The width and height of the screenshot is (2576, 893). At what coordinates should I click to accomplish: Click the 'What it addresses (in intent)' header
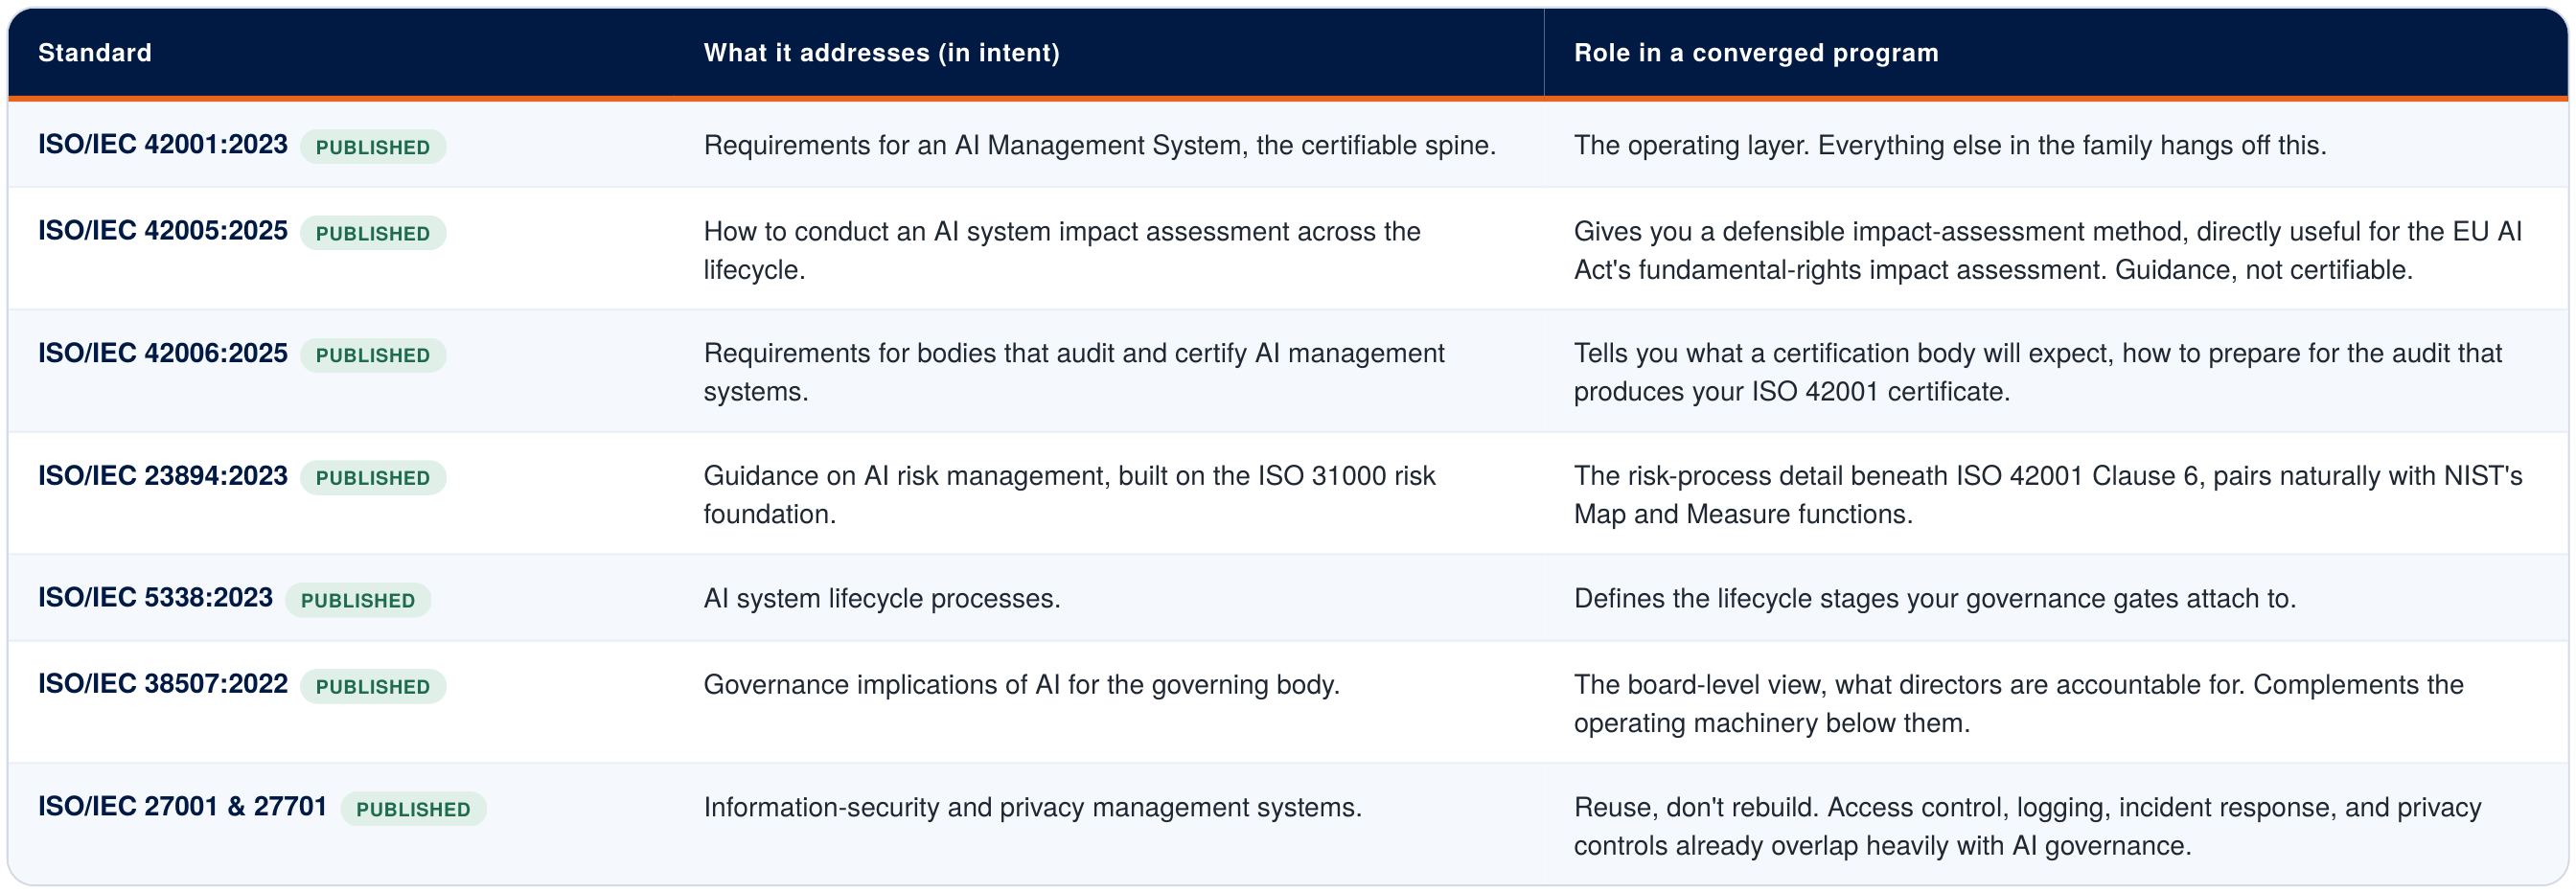coord(881,53)
